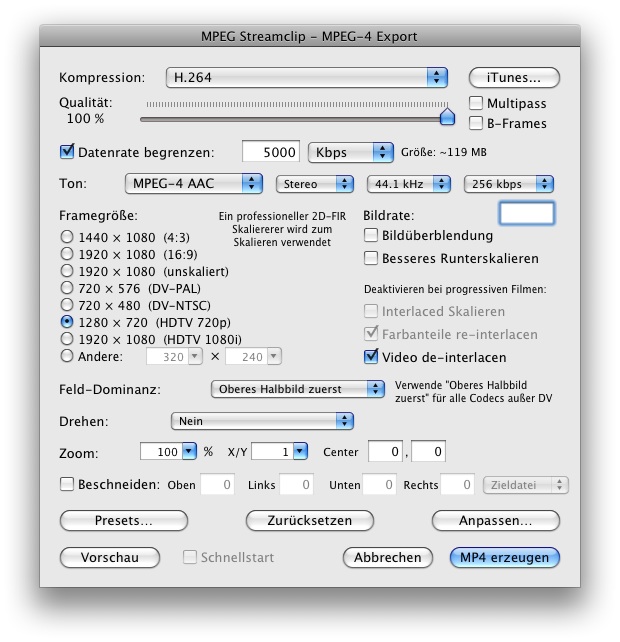Open the Kbps unit dropdown

click(x=350, y=152)
